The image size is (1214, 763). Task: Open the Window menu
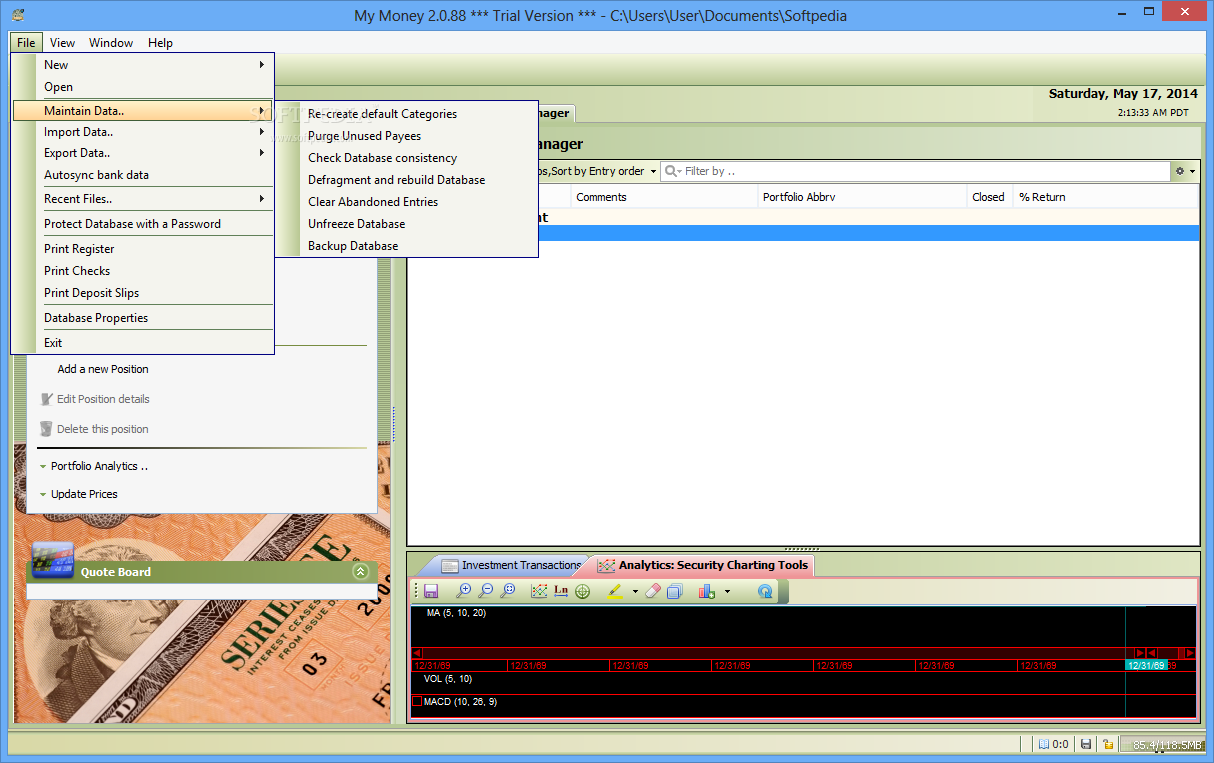pyautogui.click(x=111, y=43)
